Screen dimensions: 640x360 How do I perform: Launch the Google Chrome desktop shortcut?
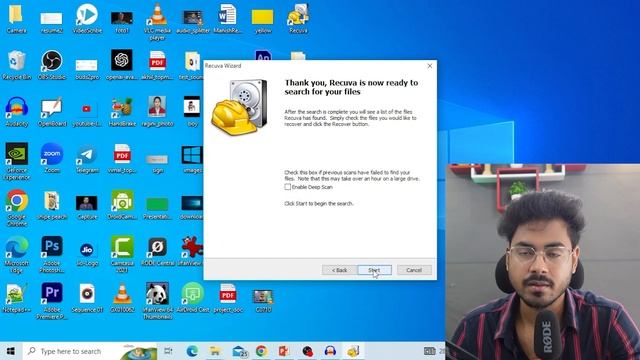click(16, 207)
